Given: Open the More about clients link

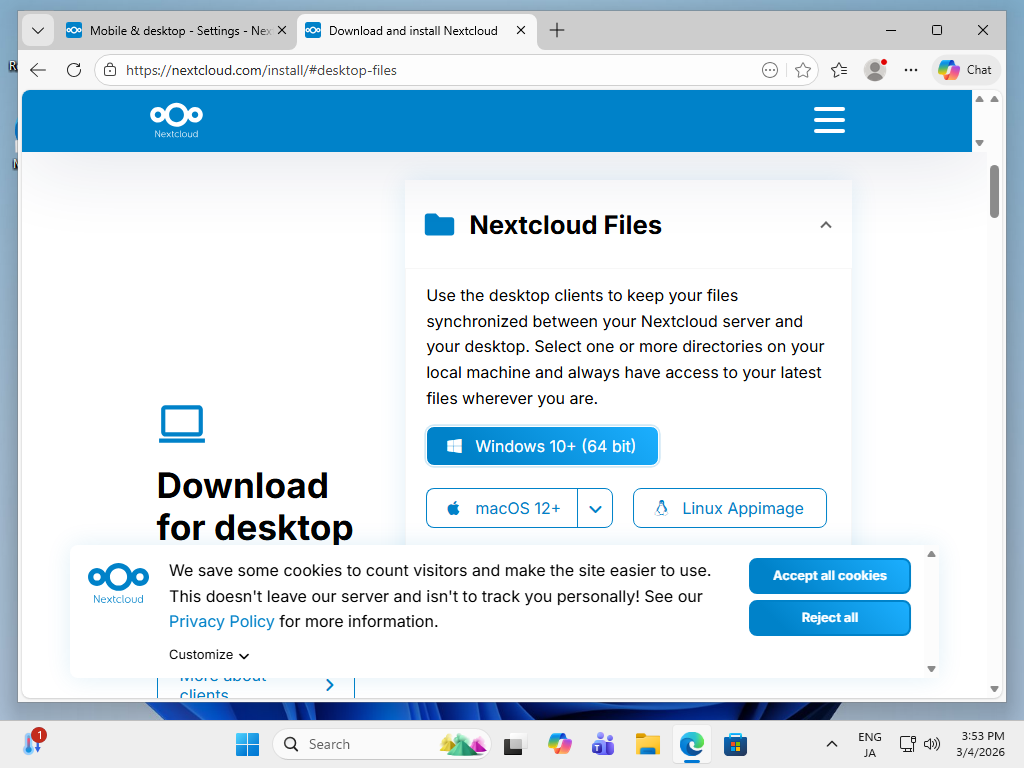Looking at the screenshot, I should [x=256, y=685].
